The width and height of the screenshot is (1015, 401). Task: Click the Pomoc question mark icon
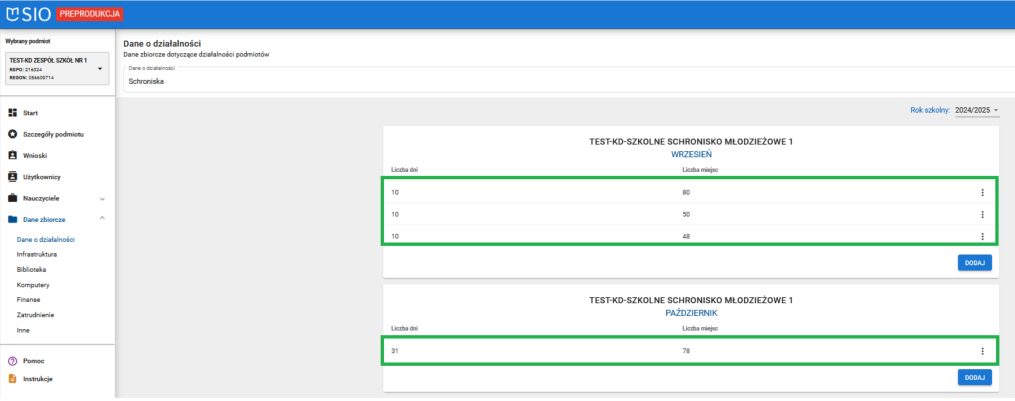(x=12, y=360)
